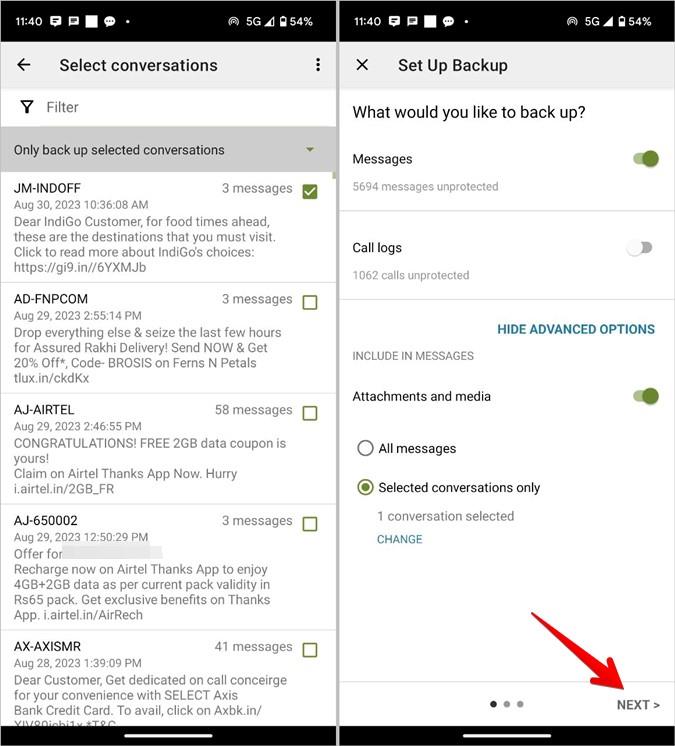Click the https://gi9.in//6YXMJb link text
Image resolution: width=675 pixels, height=746 pixels.
pyautogui.click(x=80, y=267)
